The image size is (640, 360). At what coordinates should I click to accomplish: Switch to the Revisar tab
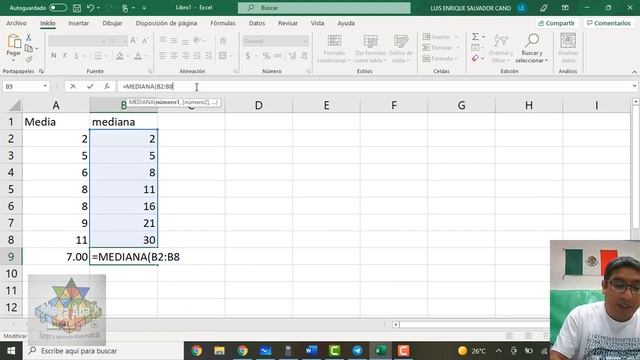[x=288, y=23]
